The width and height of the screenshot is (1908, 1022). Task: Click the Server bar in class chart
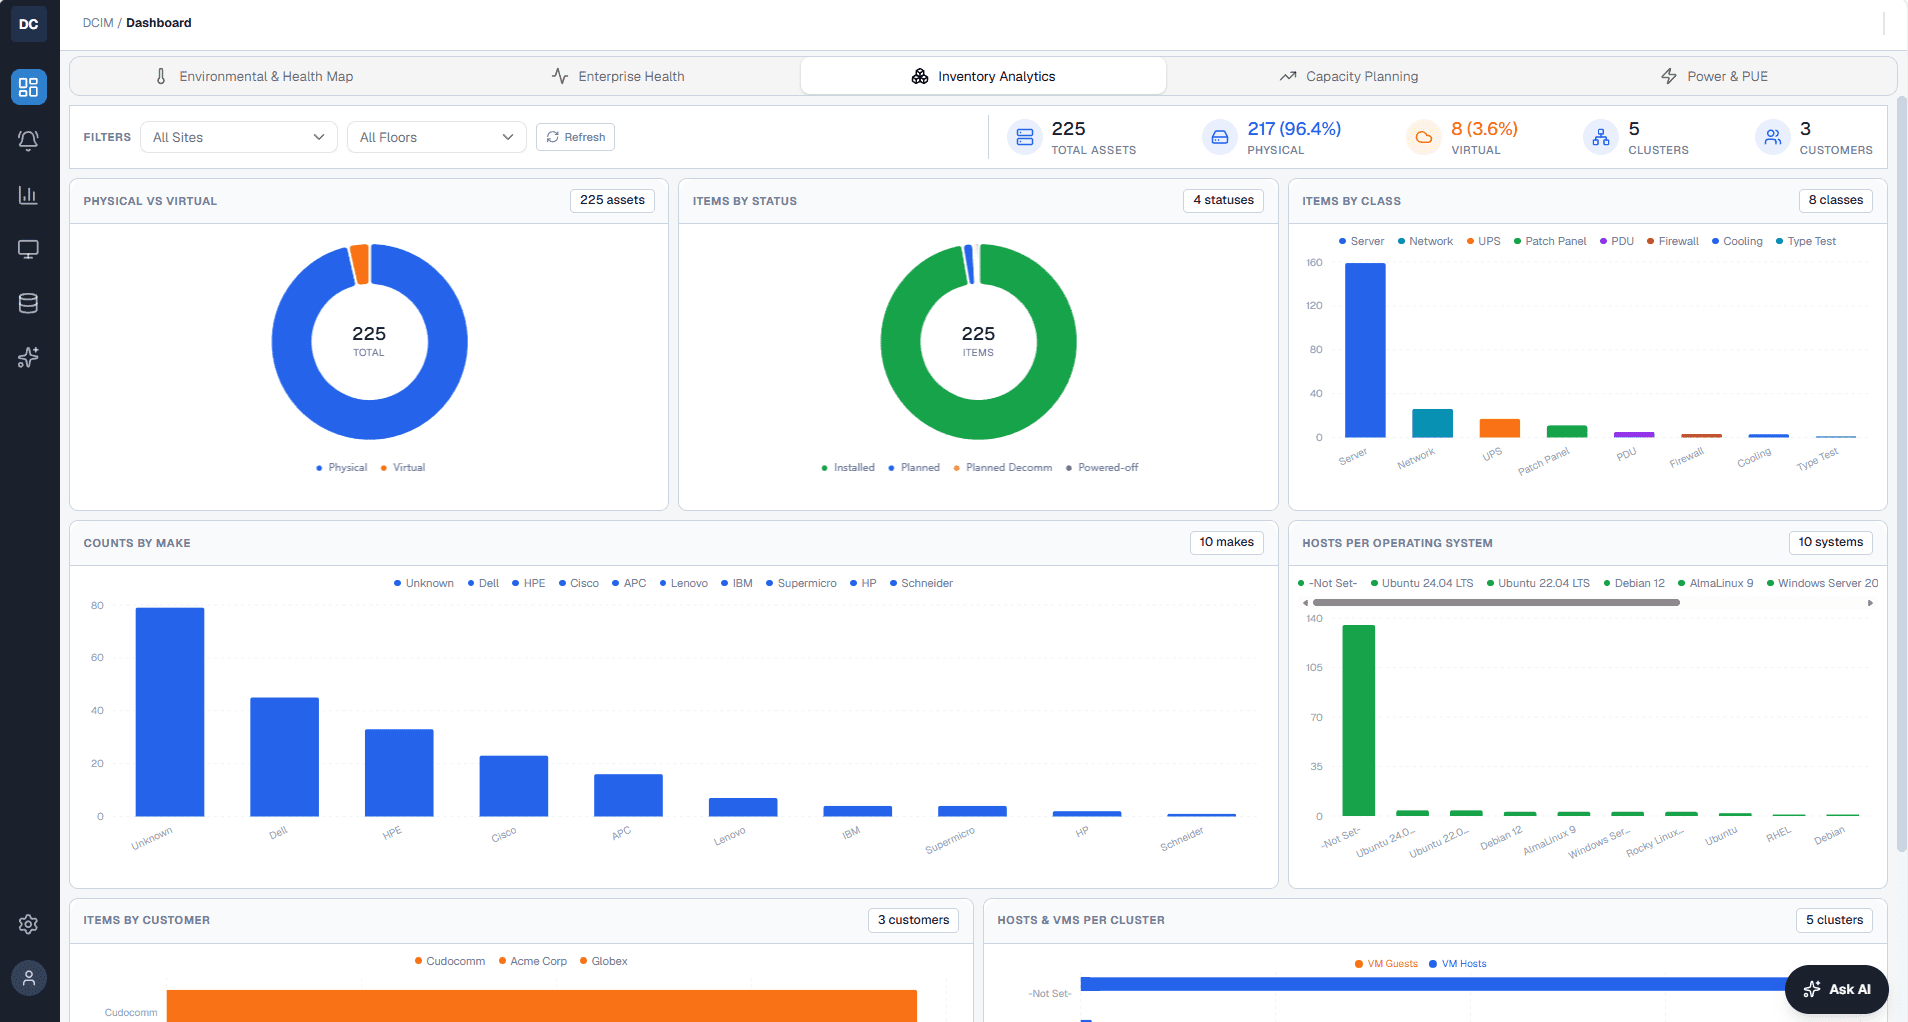click(x=1365, y=350)
